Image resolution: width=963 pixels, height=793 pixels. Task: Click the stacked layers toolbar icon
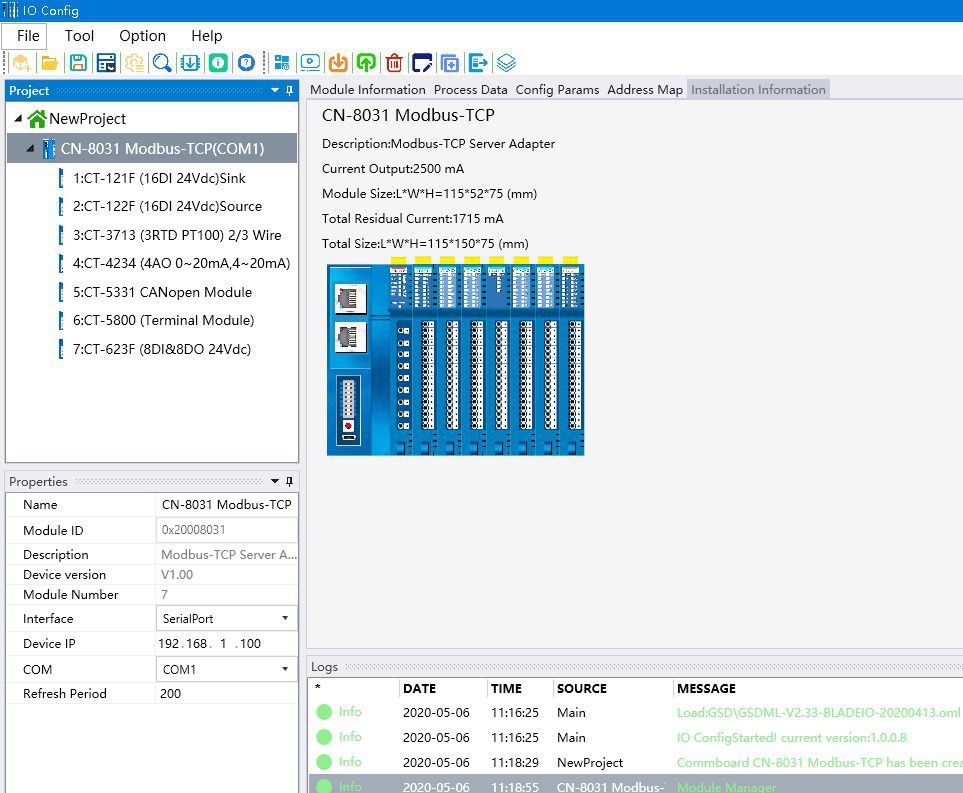coord(506,63)
